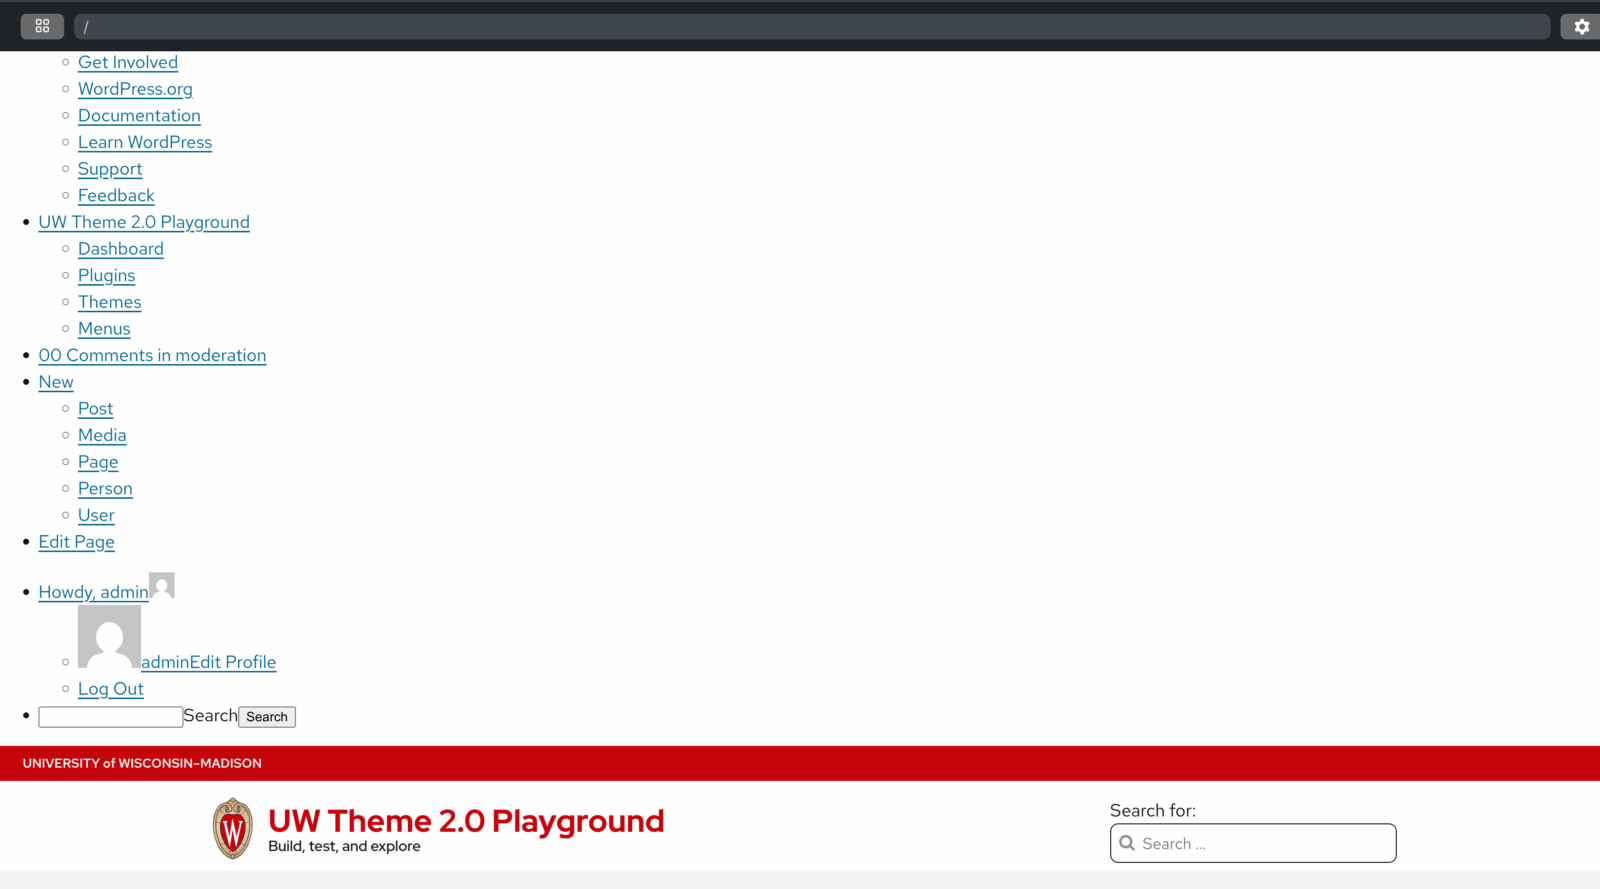Click the large admin profile avatar
This screenshot has height=889, width=1600.
(109, 637)
